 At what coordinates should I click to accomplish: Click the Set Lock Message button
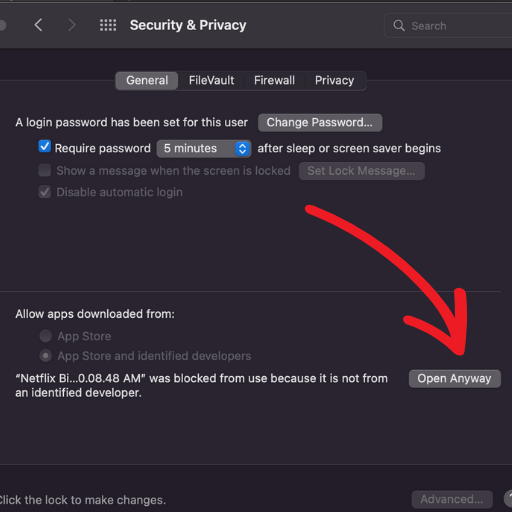click(362, 171)
